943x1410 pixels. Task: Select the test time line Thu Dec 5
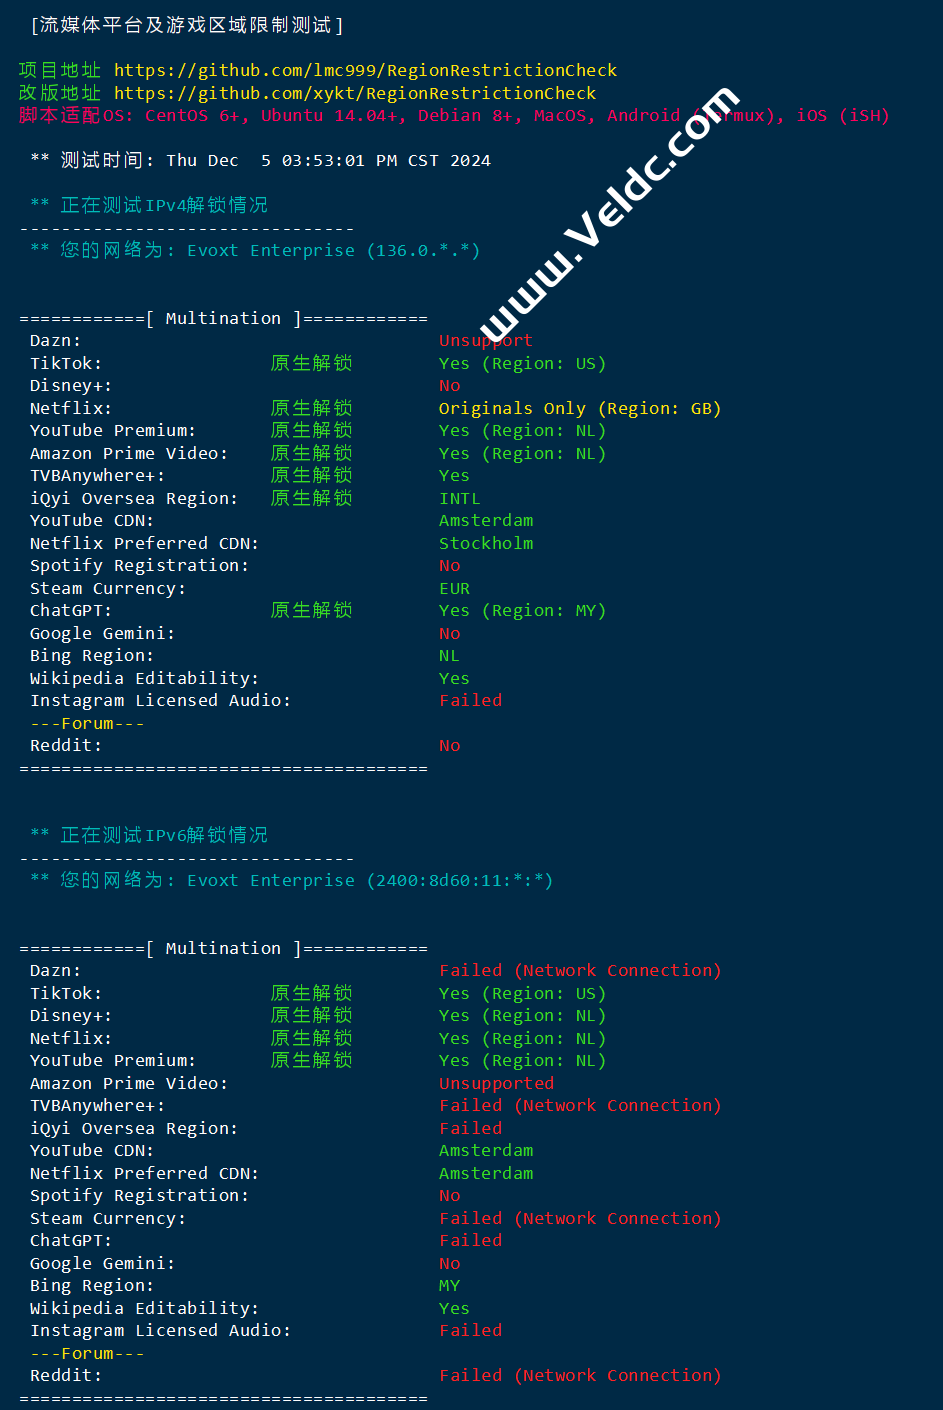click(275, 160)
